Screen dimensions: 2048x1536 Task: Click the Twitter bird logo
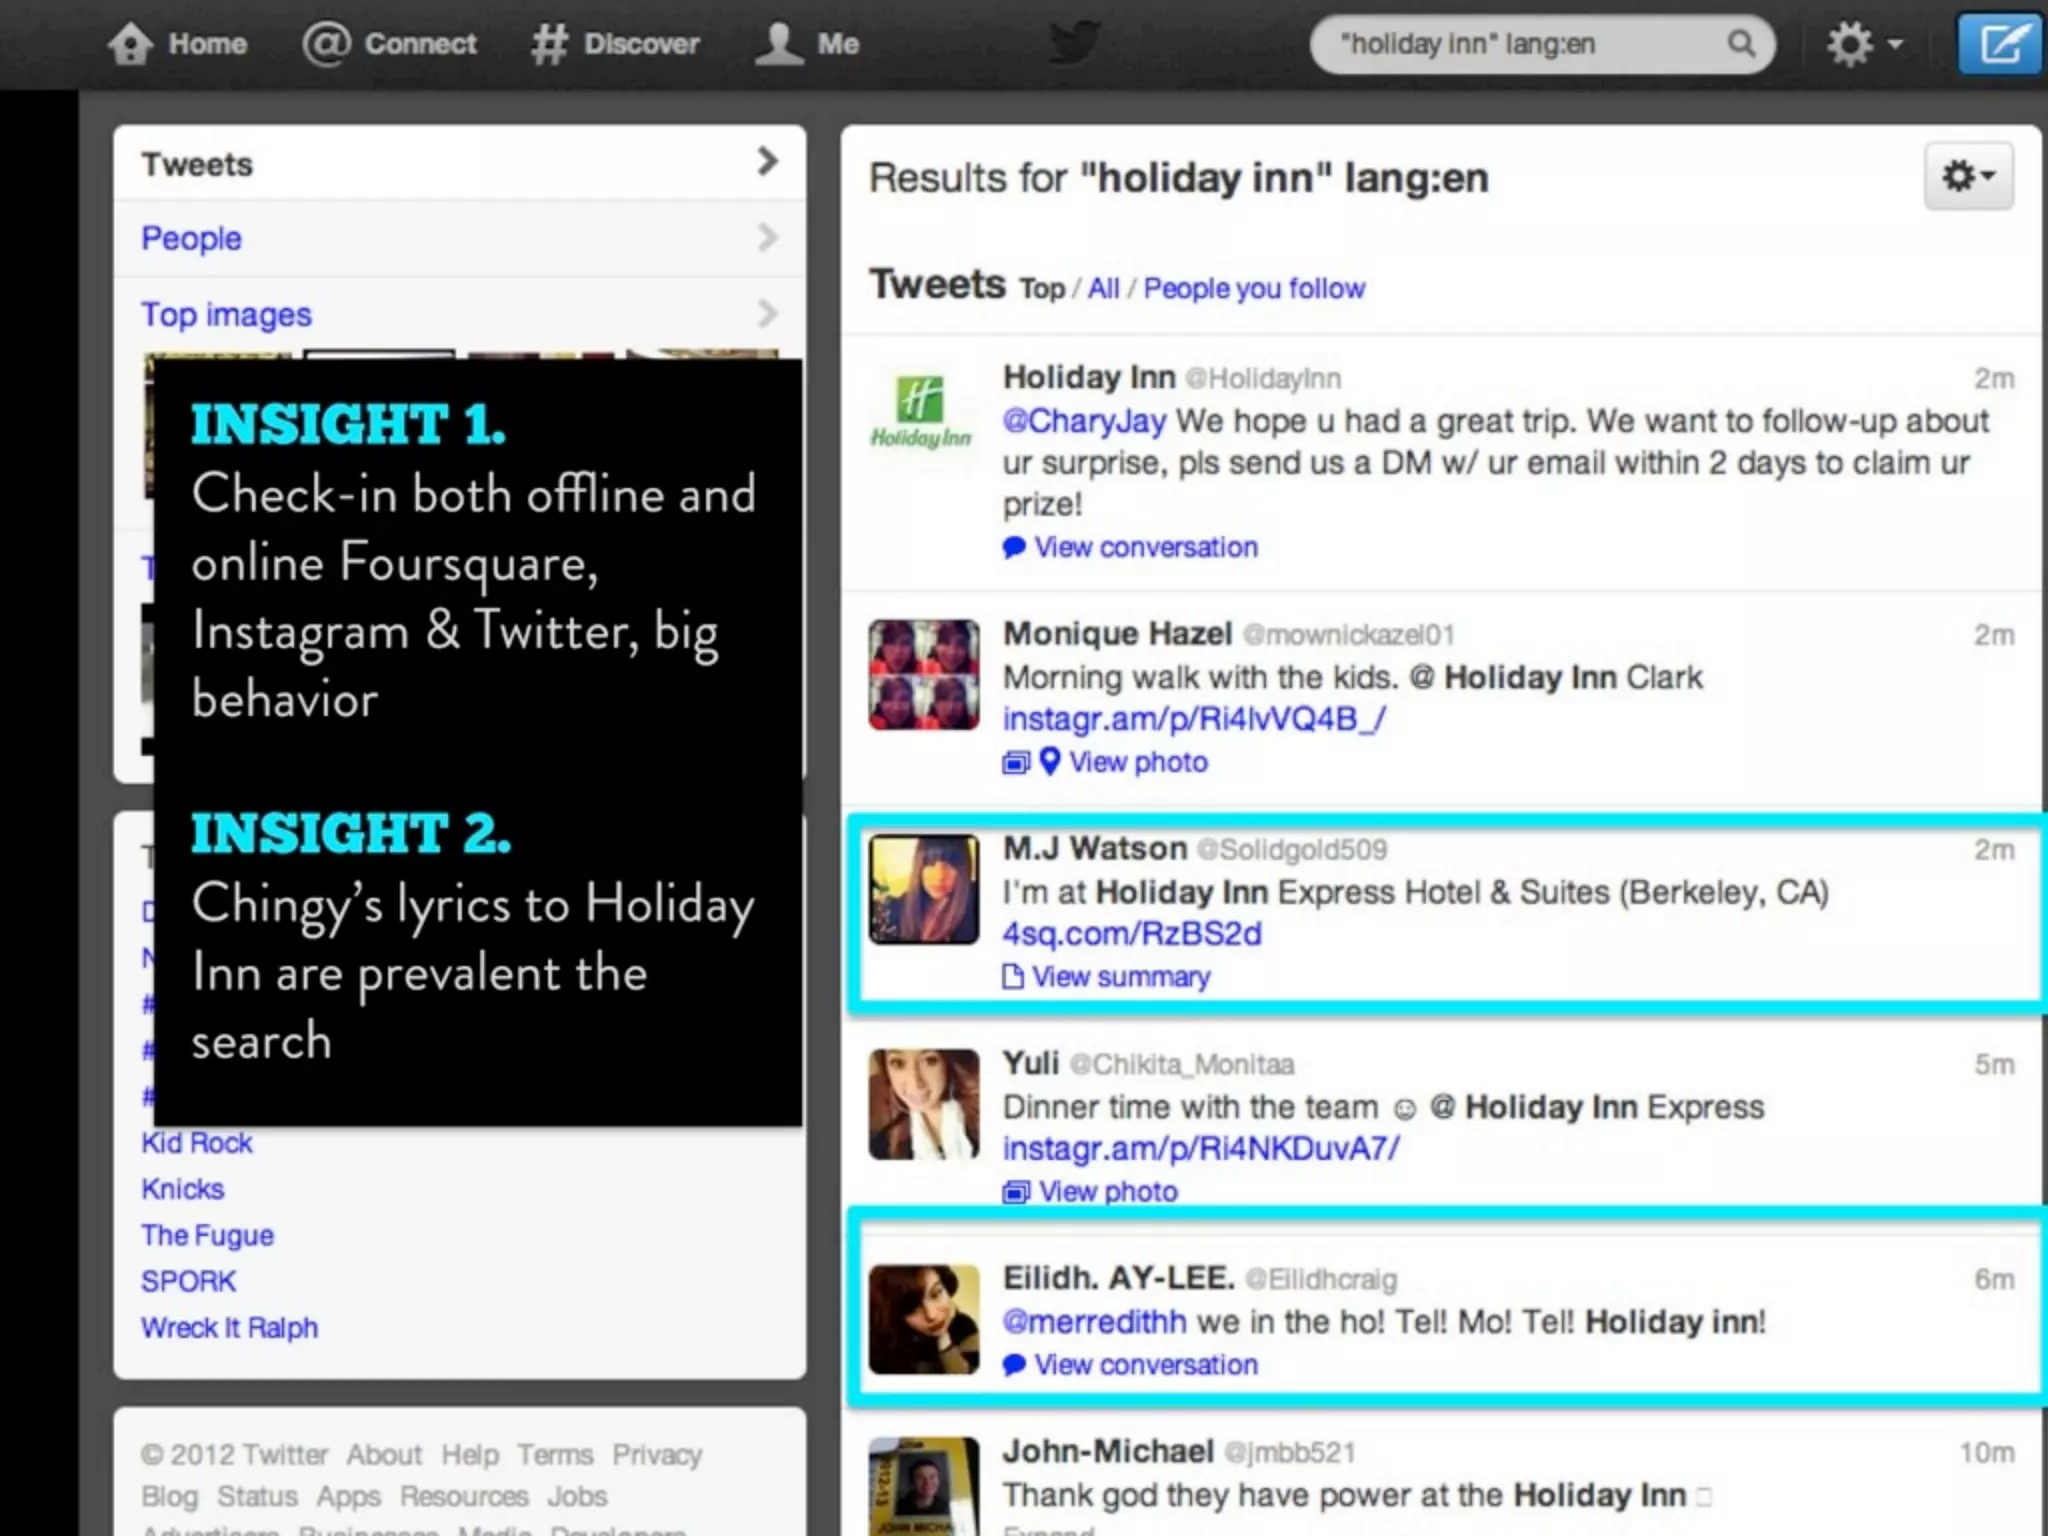[1075, 44]
